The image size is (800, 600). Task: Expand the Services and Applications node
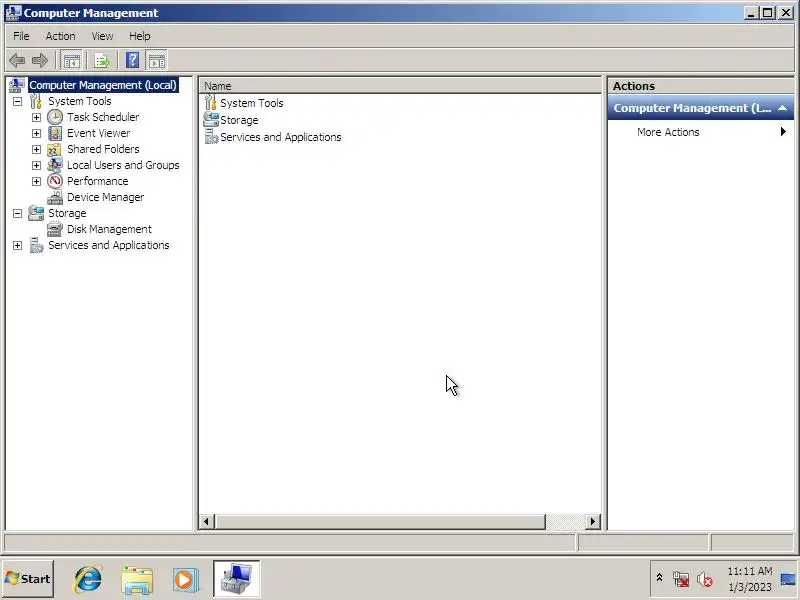[x=17, y=245]
